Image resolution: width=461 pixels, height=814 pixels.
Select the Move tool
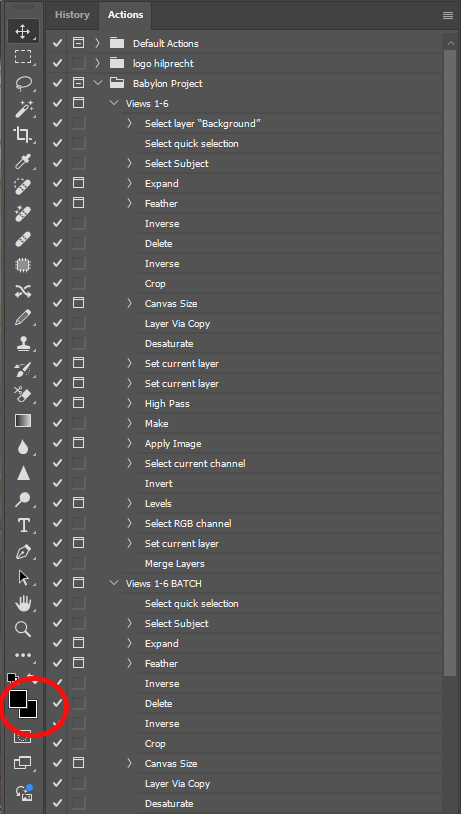pos(23,32)
